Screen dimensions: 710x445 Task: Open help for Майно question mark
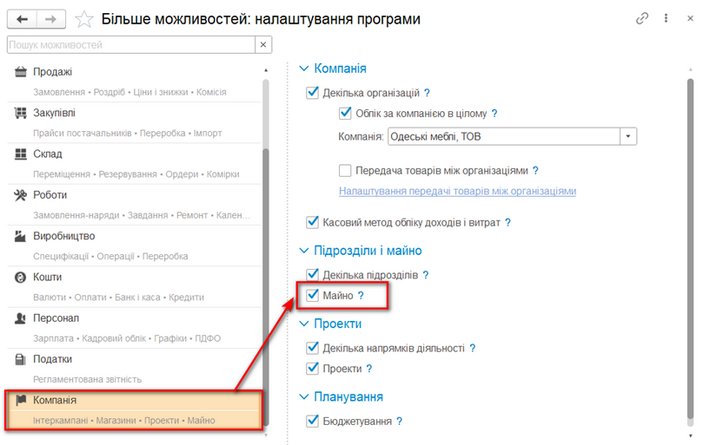(361, 295)
